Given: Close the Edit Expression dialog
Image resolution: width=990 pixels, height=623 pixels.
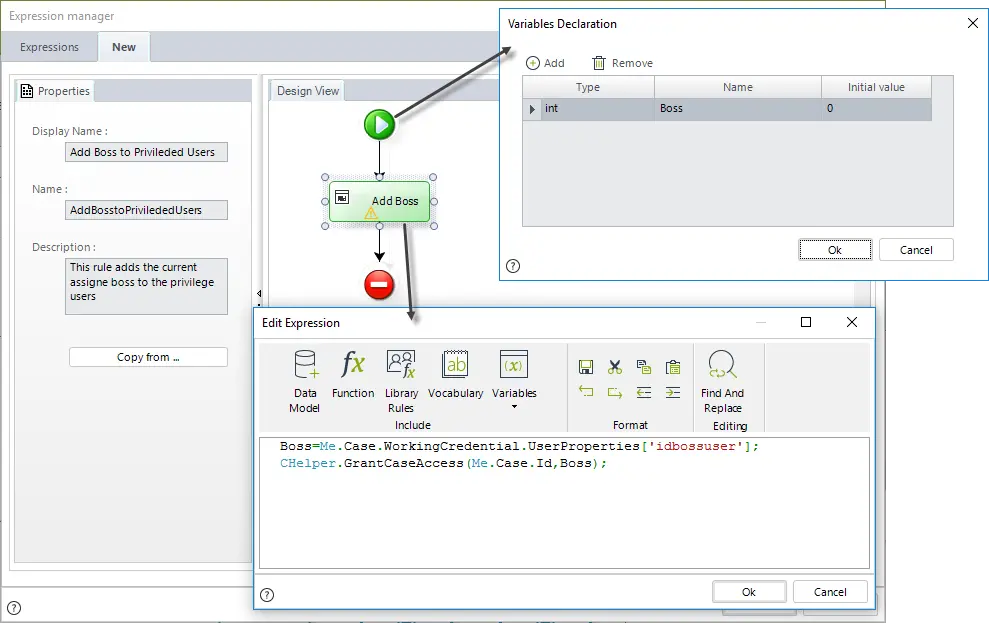Looking at the screenshot, I should (852, 323).
